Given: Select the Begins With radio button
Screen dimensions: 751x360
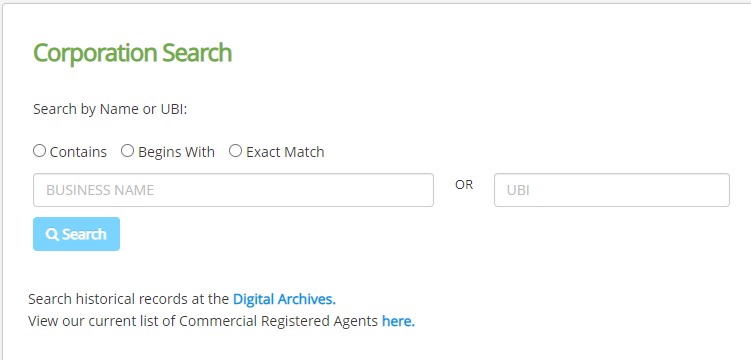Looking at the screenshot, I should click(x=127, y=151).
